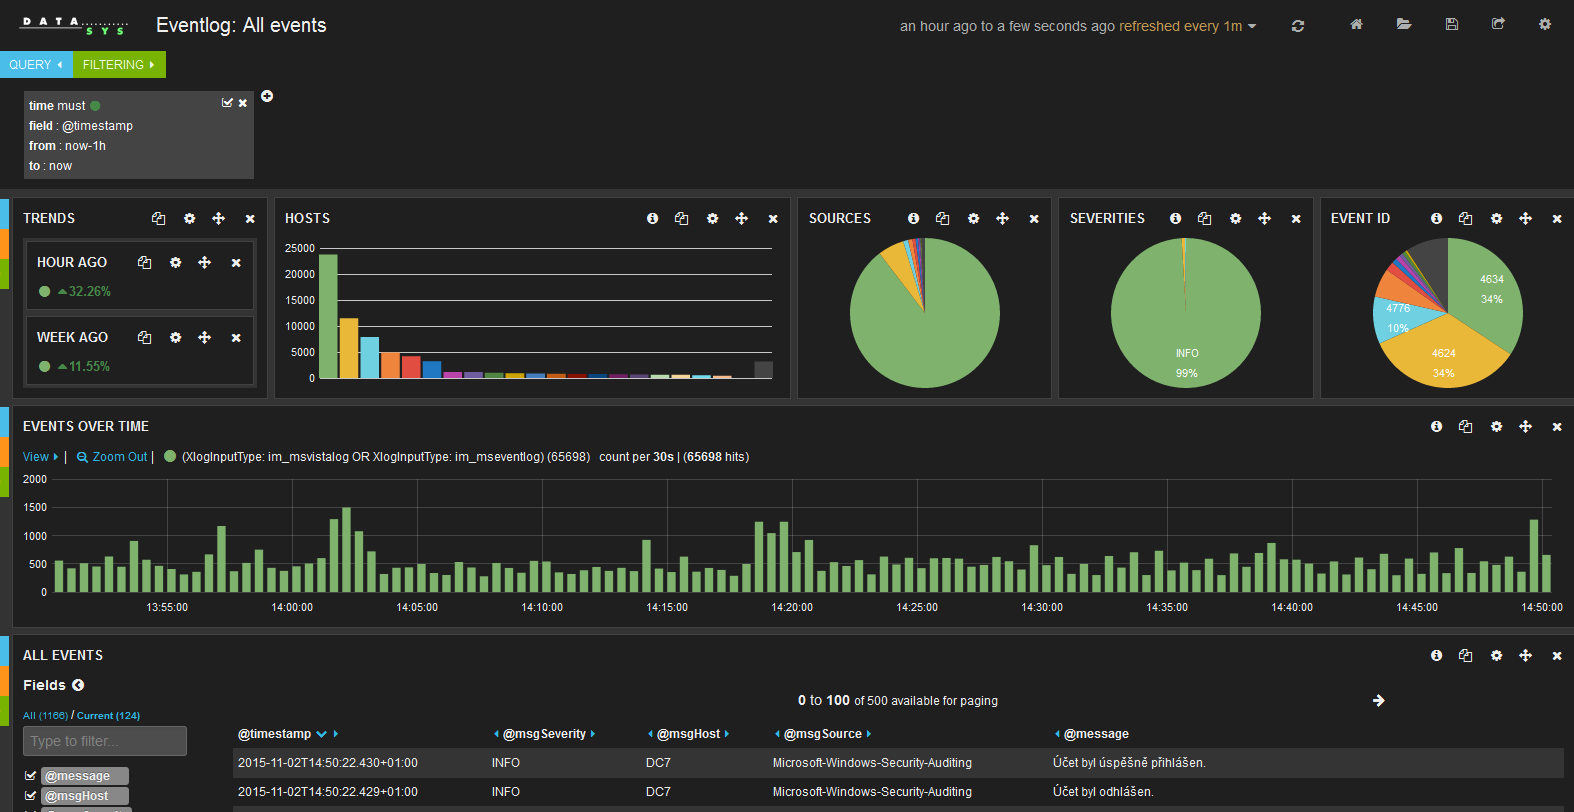Go to the next page of events with the arrow

[1379, 700]
